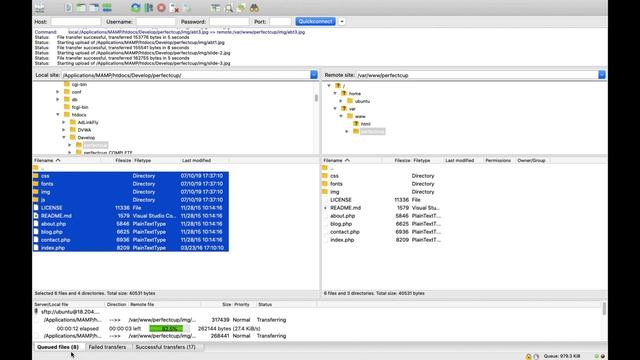The width and height of the screenshot is (640, 360).
Task: Click the Username input field
Action: tap(156, 22)
